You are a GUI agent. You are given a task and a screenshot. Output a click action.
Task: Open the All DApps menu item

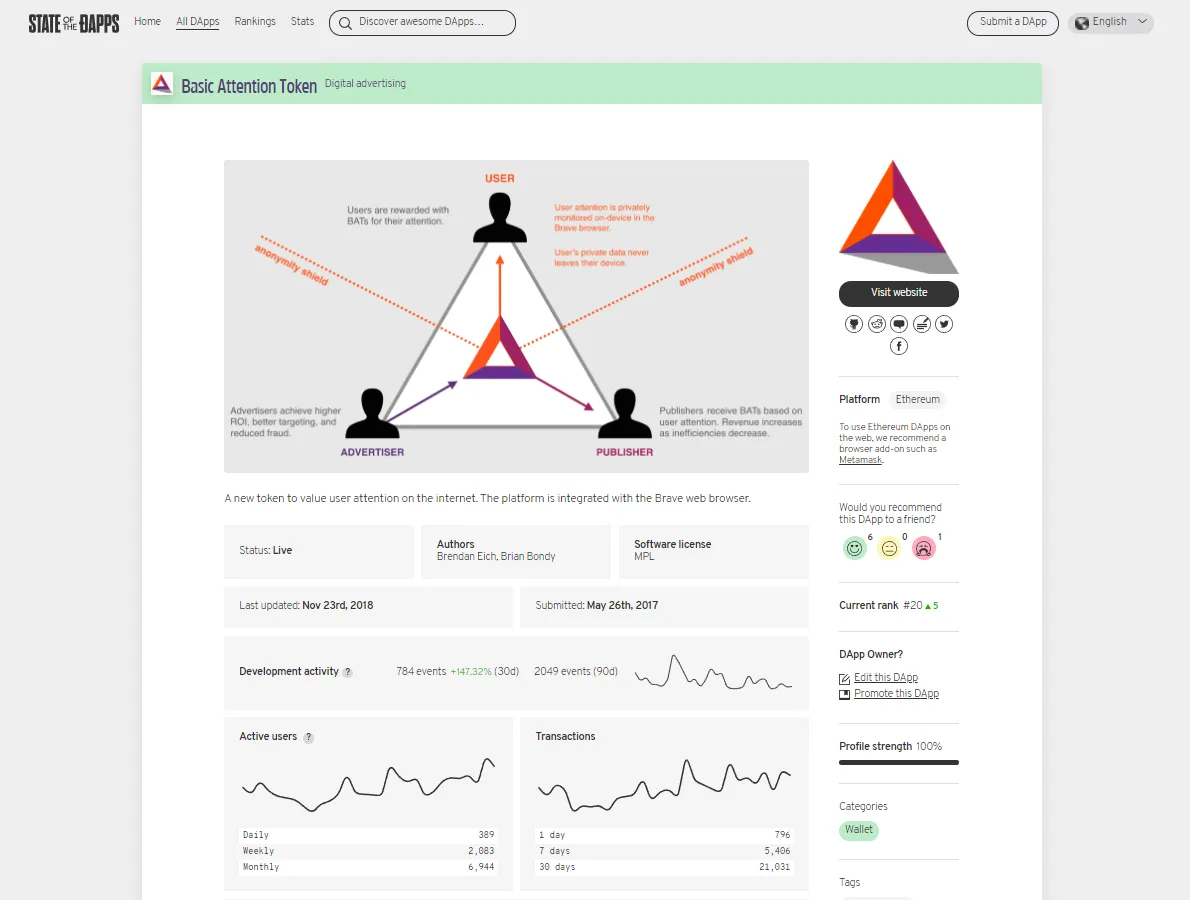pyautogui.click(x=197, y=21)
